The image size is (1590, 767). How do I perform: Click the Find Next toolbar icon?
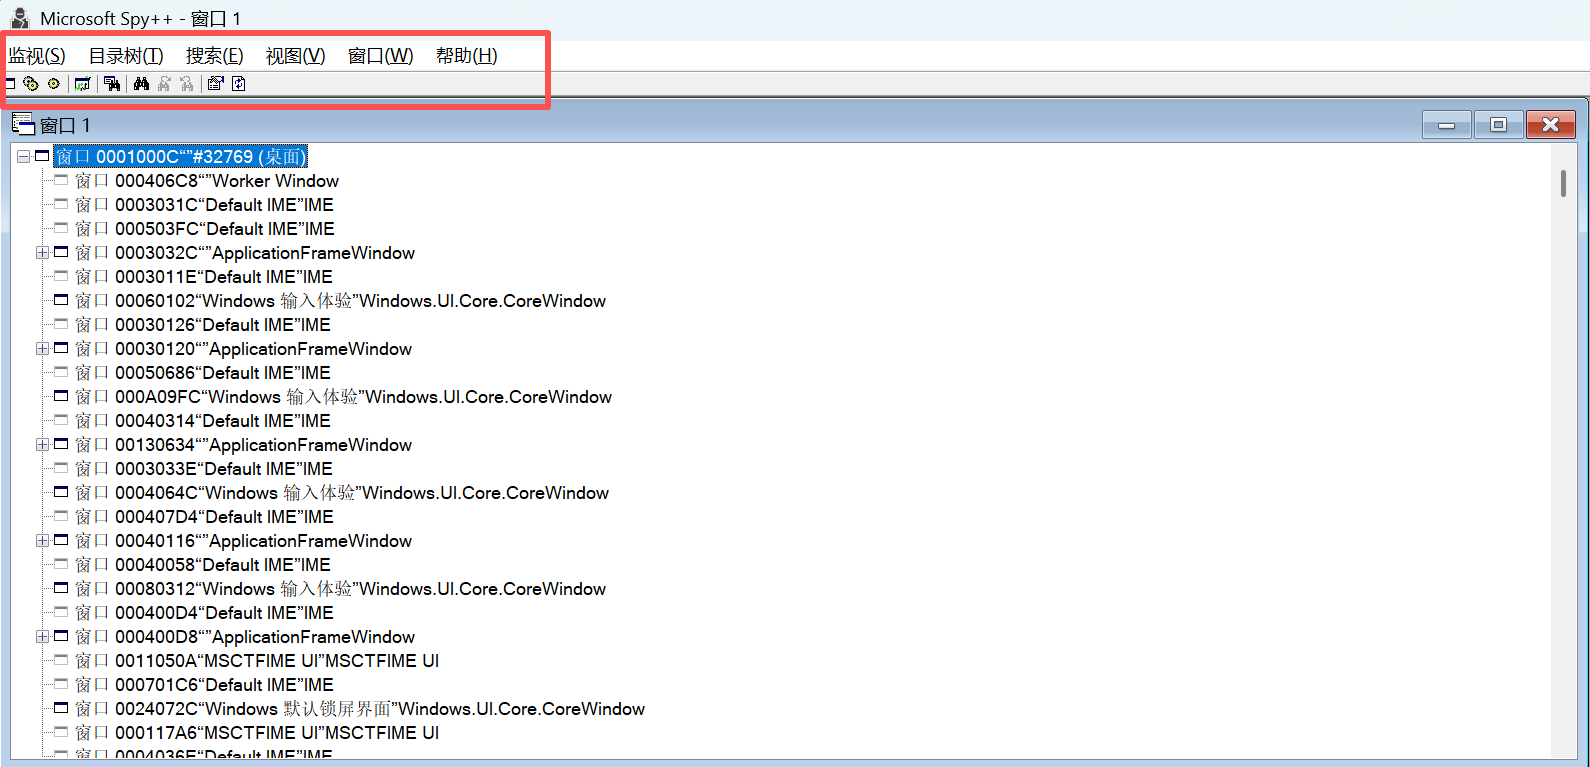[164, 84]
